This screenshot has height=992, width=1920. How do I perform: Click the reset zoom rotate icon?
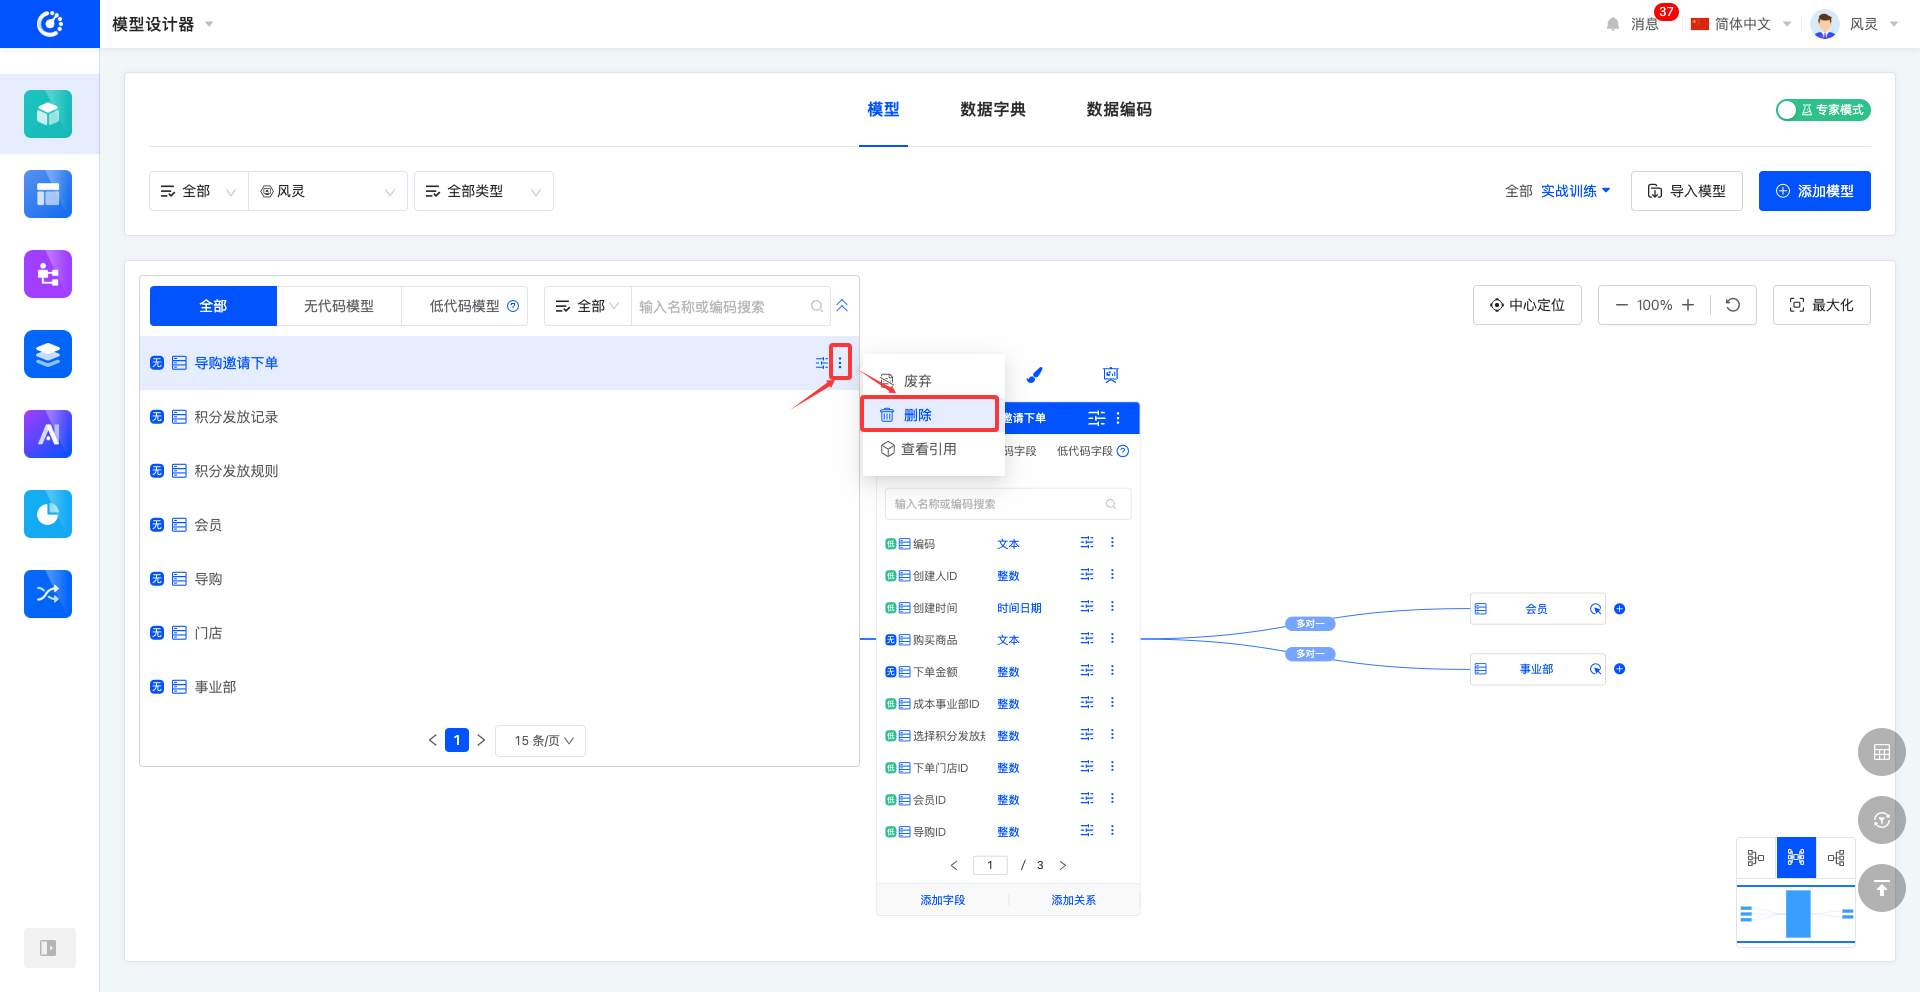[x=1733, y=305]
